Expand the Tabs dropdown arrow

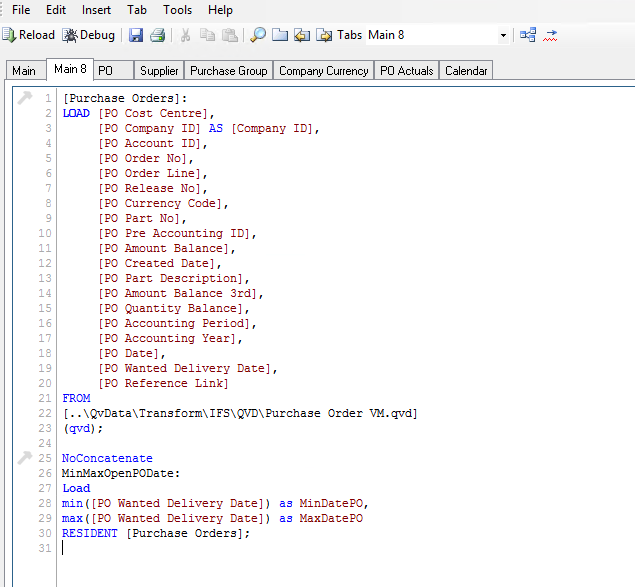(x=503, y=35)
